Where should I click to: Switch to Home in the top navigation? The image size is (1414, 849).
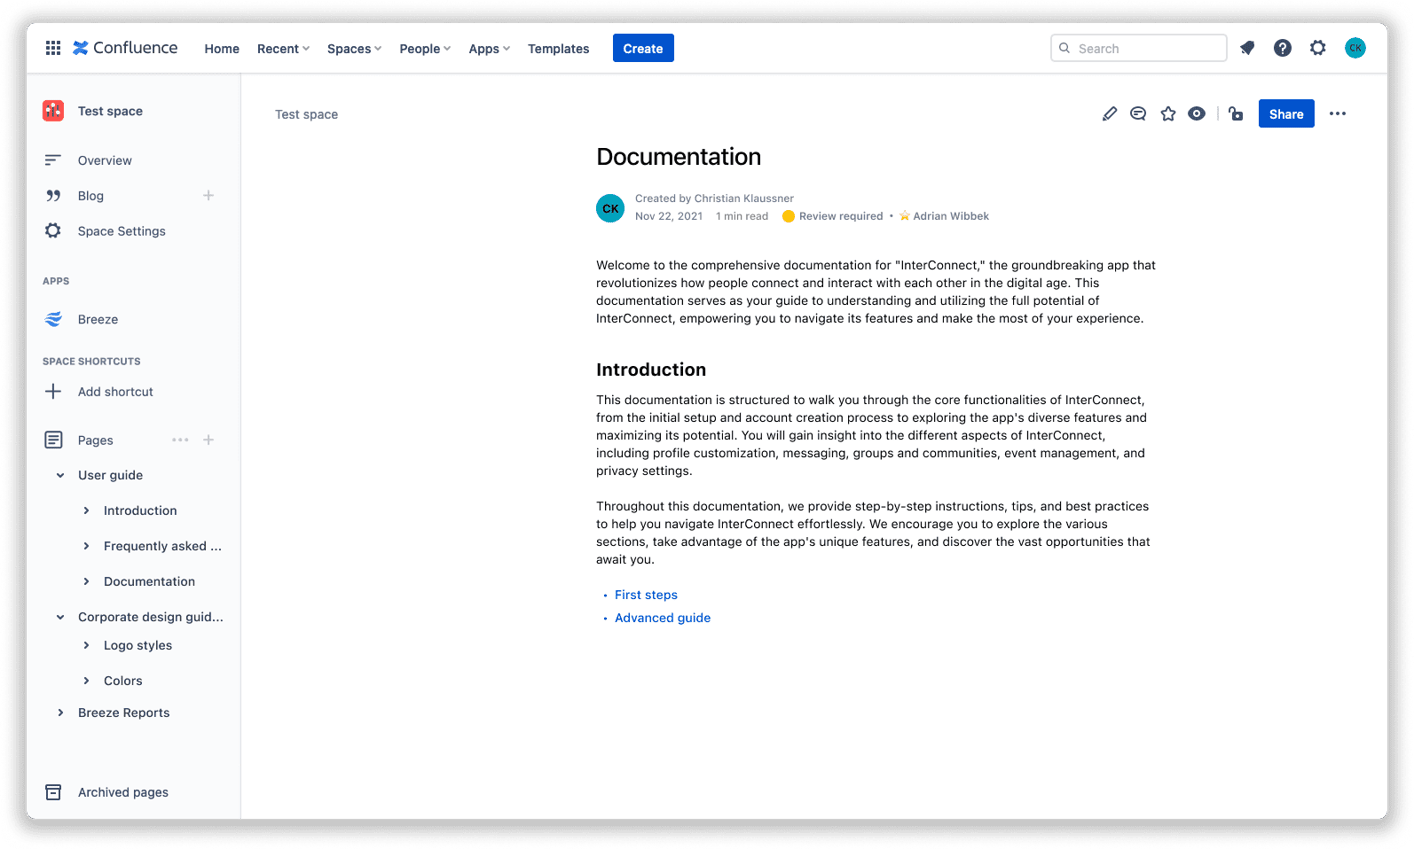(x=221, y=48)
